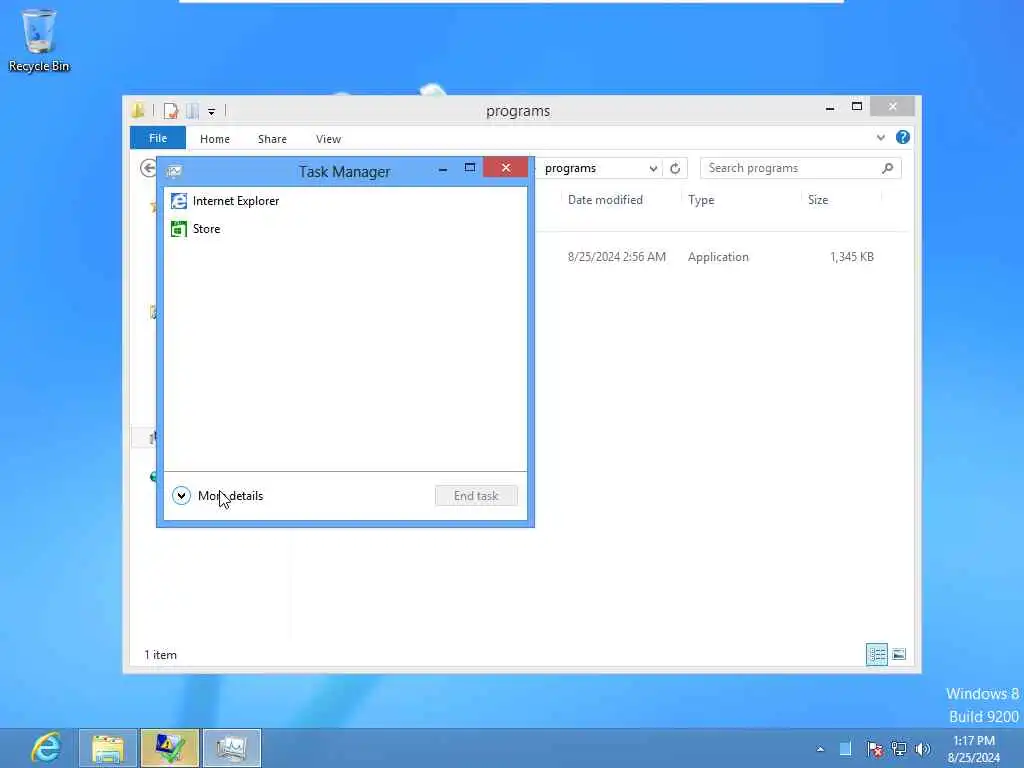Open the File tab in Explorer
The image size is (1024, 768).
click(x=158, y=138)
